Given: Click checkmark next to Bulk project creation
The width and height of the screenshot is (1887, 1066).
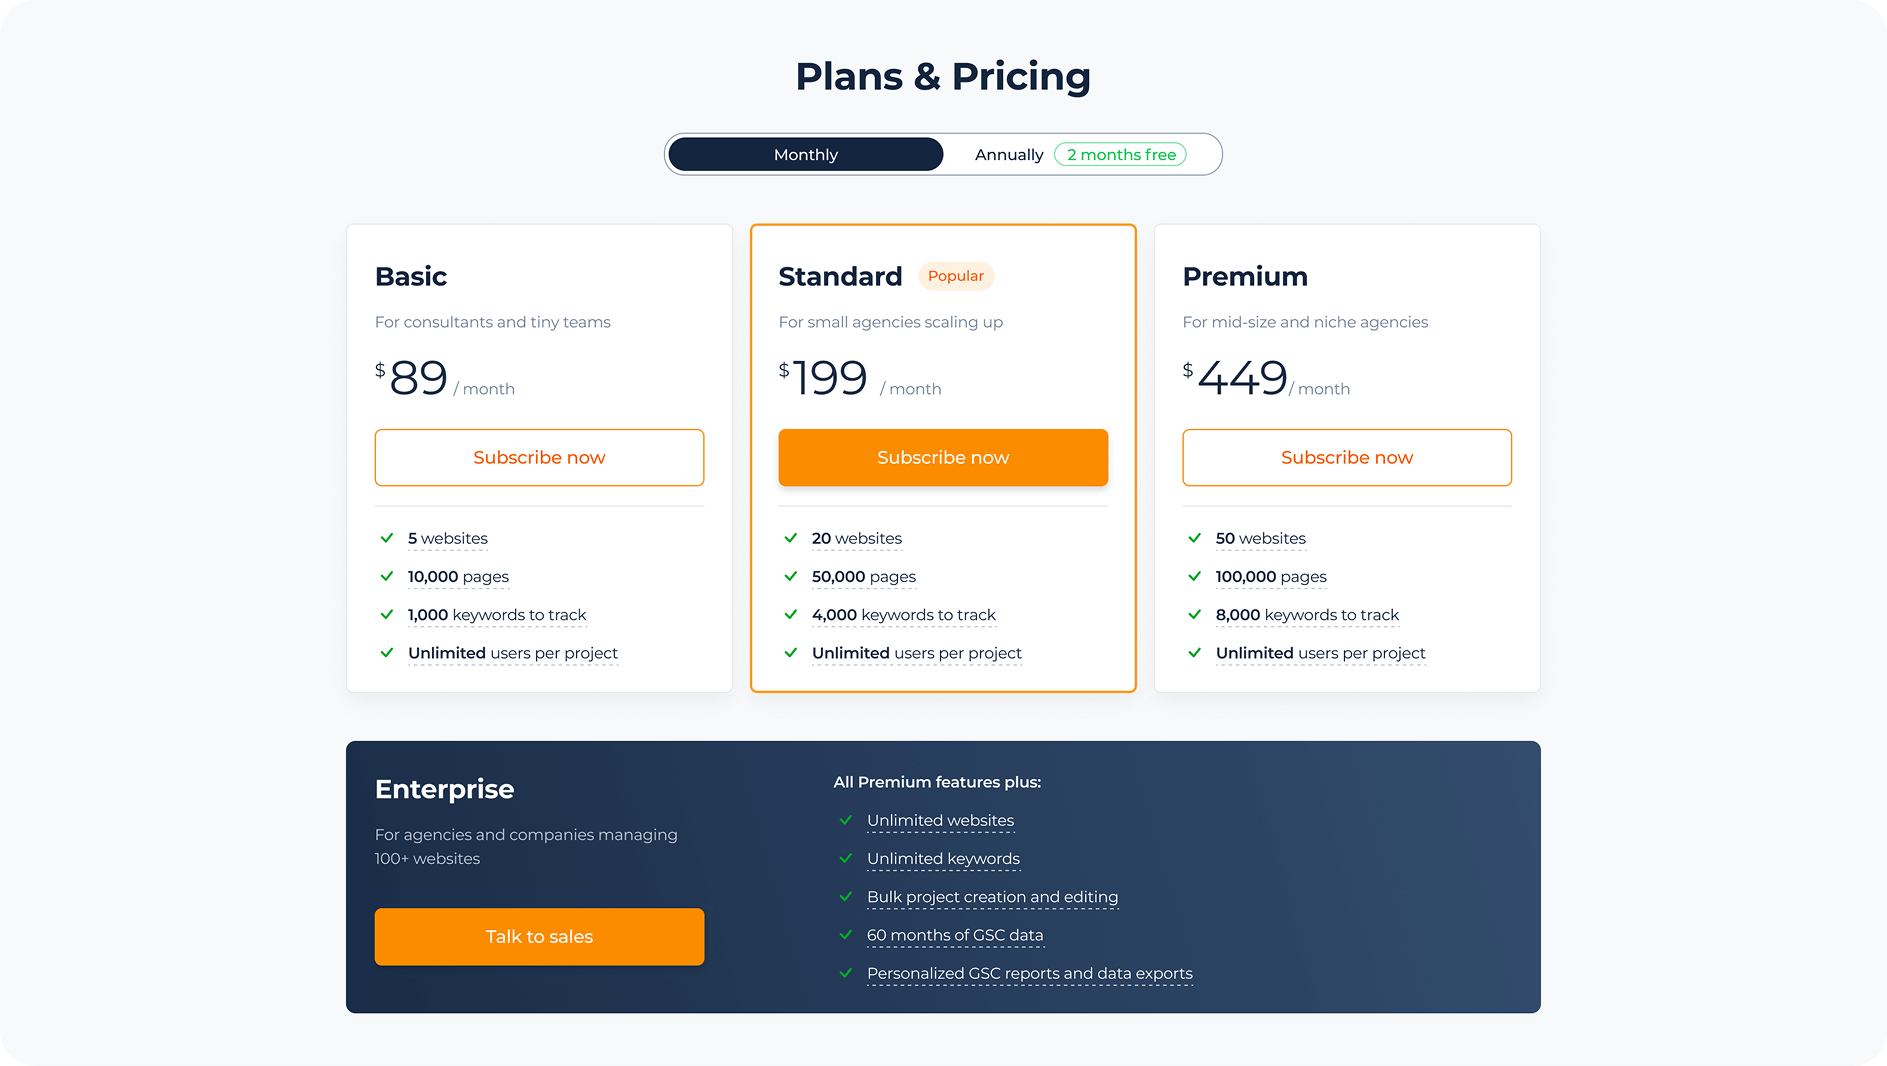Looking at the screenshot, I should click(x=846, y=897).
